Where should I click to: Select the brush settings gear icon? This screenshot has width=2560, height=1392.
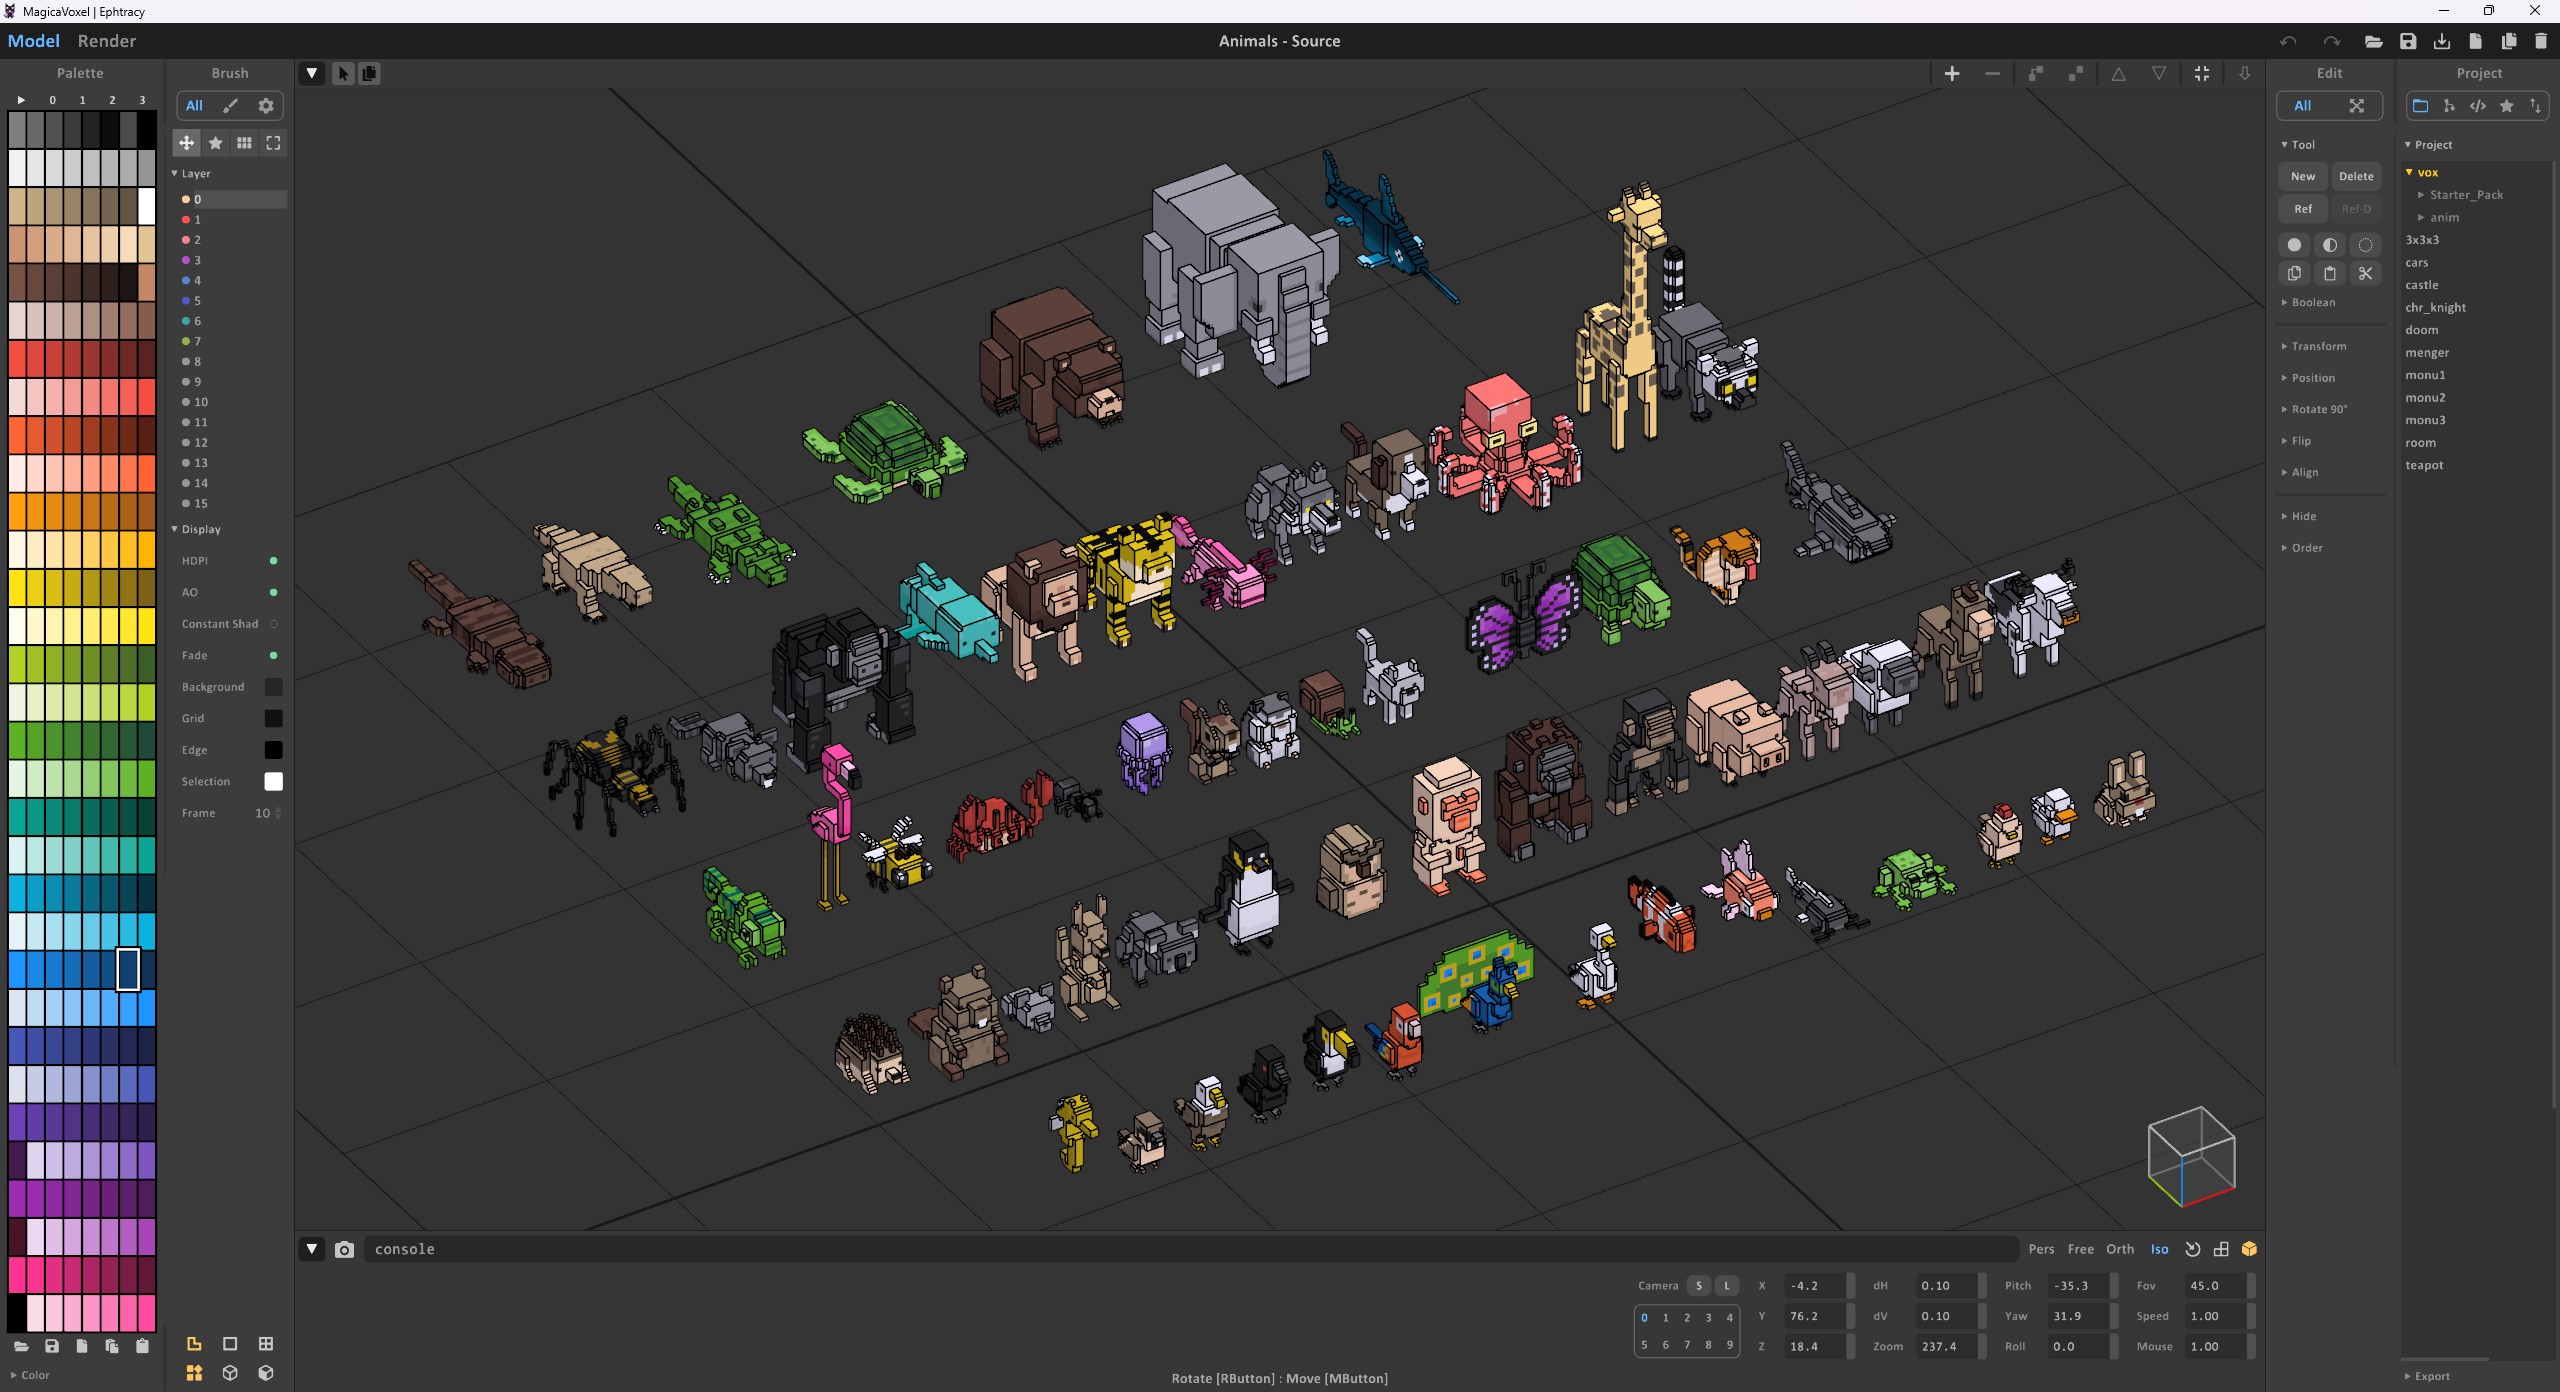(x=266, y=106)
